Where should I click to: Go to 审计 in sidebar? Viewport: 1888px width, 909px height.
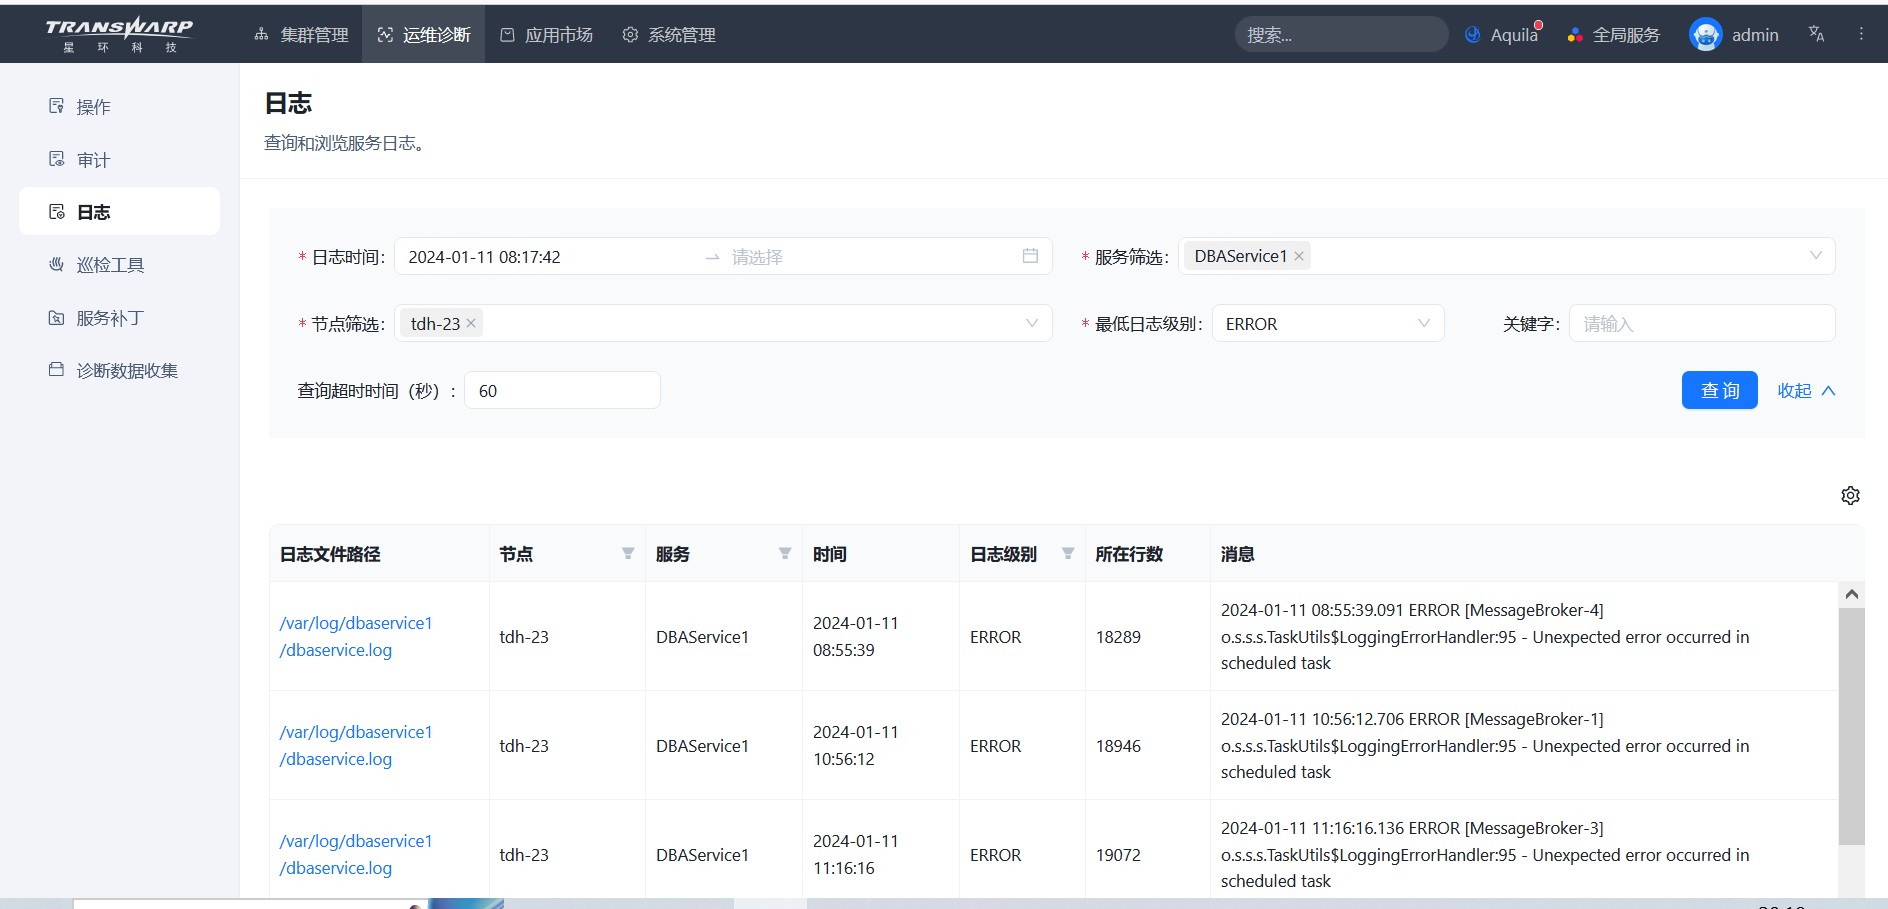tap(119, 159)
